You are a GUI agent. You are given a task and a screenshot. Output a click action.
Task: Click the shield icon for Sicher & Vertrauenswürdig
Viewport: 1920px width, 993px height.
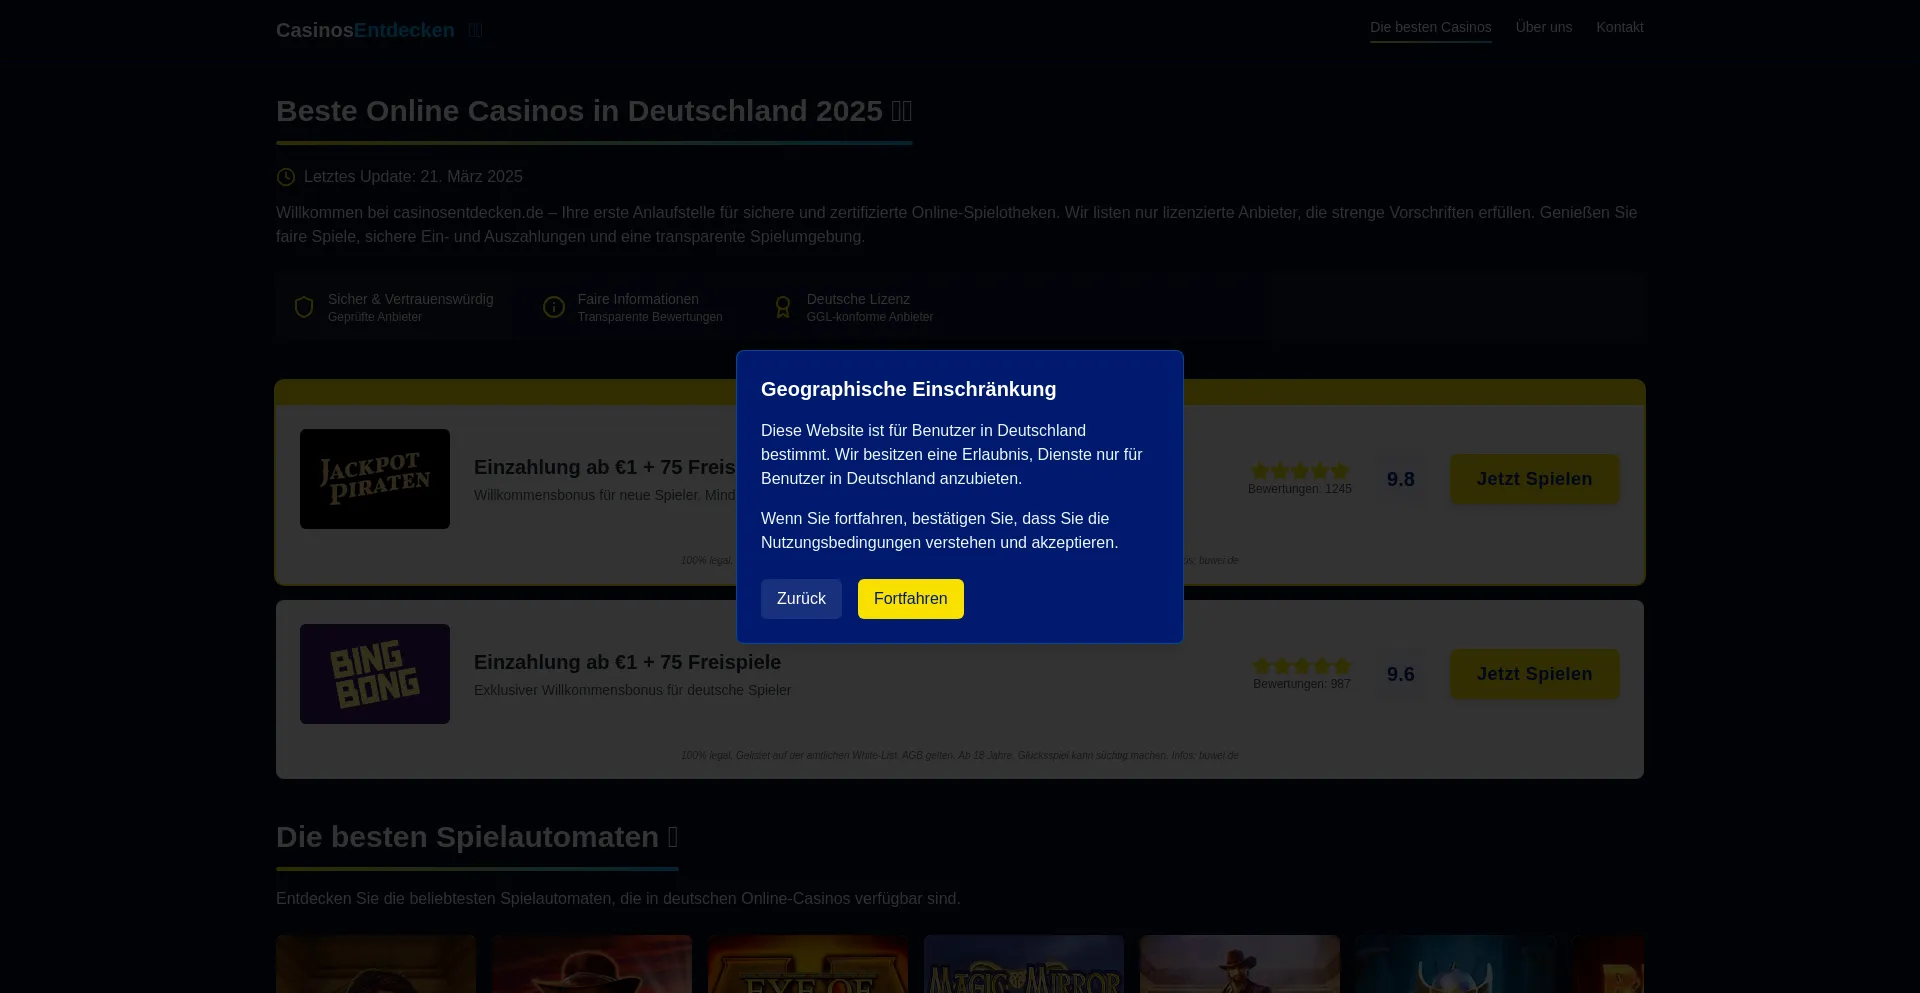tap(304, 307)
